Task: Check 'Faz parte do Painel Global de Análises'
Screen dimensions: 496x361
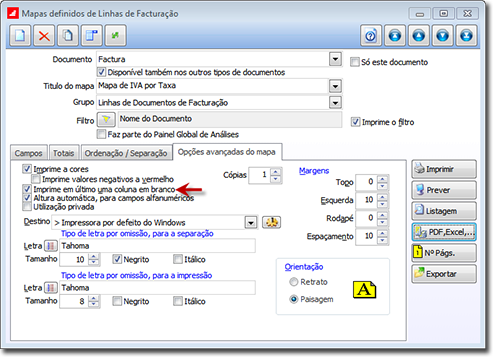Action: pyautogui.click(x=101, y=134)
